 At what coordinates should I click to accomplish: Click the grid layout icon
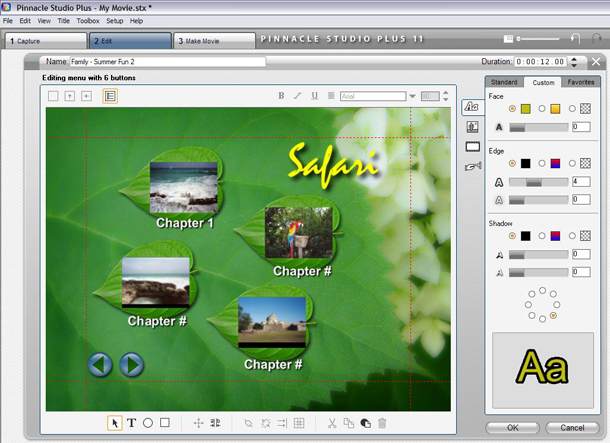pos(299,423)
